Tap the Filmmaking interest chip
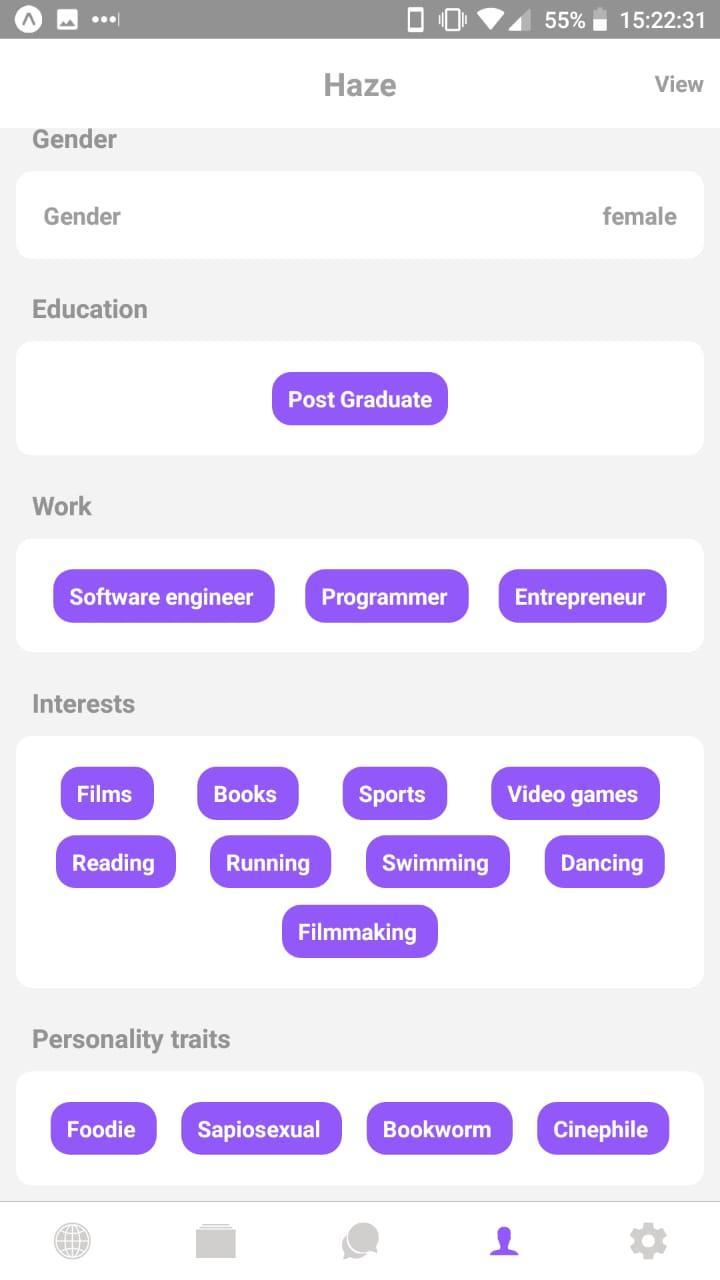The width and height of the screenshot is (720, 1280). coord(359,932)
